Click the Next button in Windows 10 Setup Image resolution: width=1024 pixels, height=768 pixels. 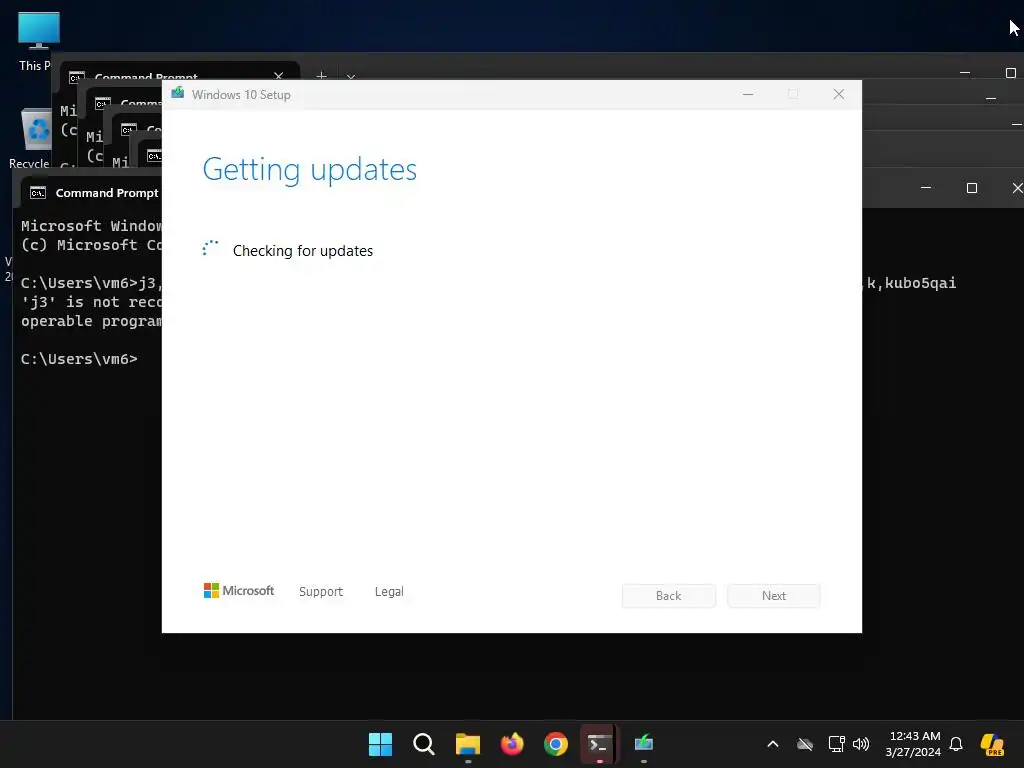pos(774,596)
